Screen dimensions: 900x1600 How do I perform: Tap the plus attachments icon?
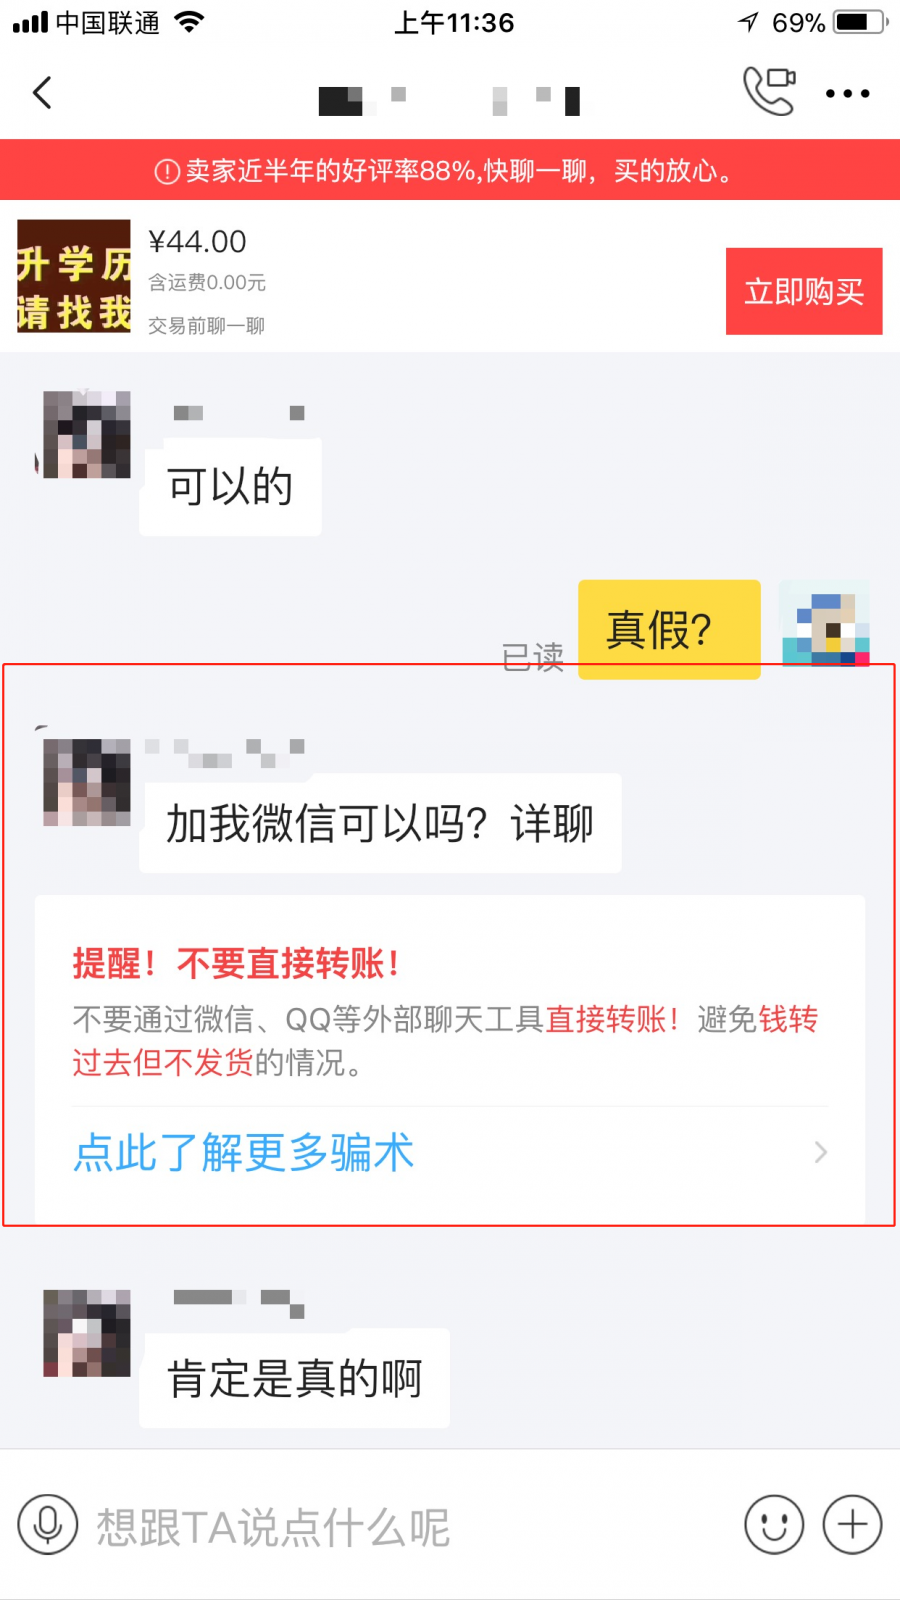click(852, 1525)
